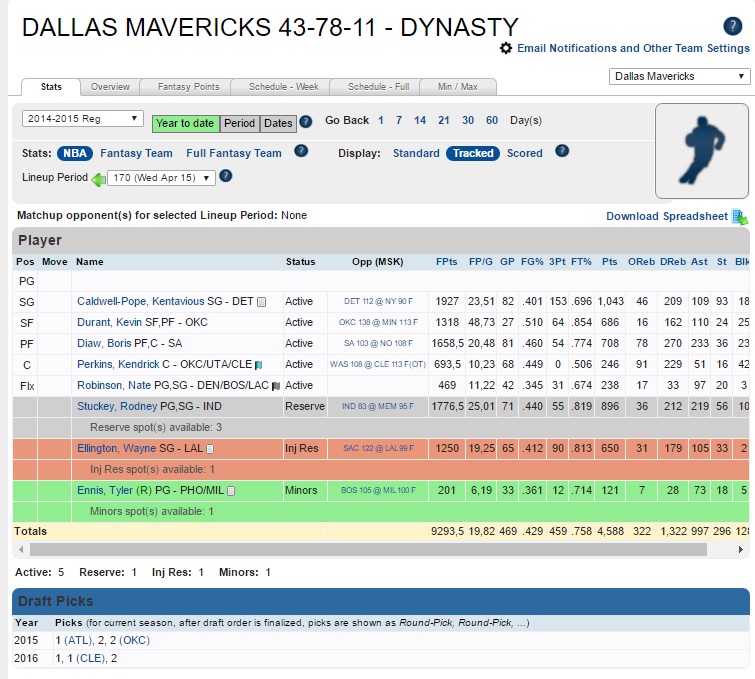Set display to Tracked

473,153
